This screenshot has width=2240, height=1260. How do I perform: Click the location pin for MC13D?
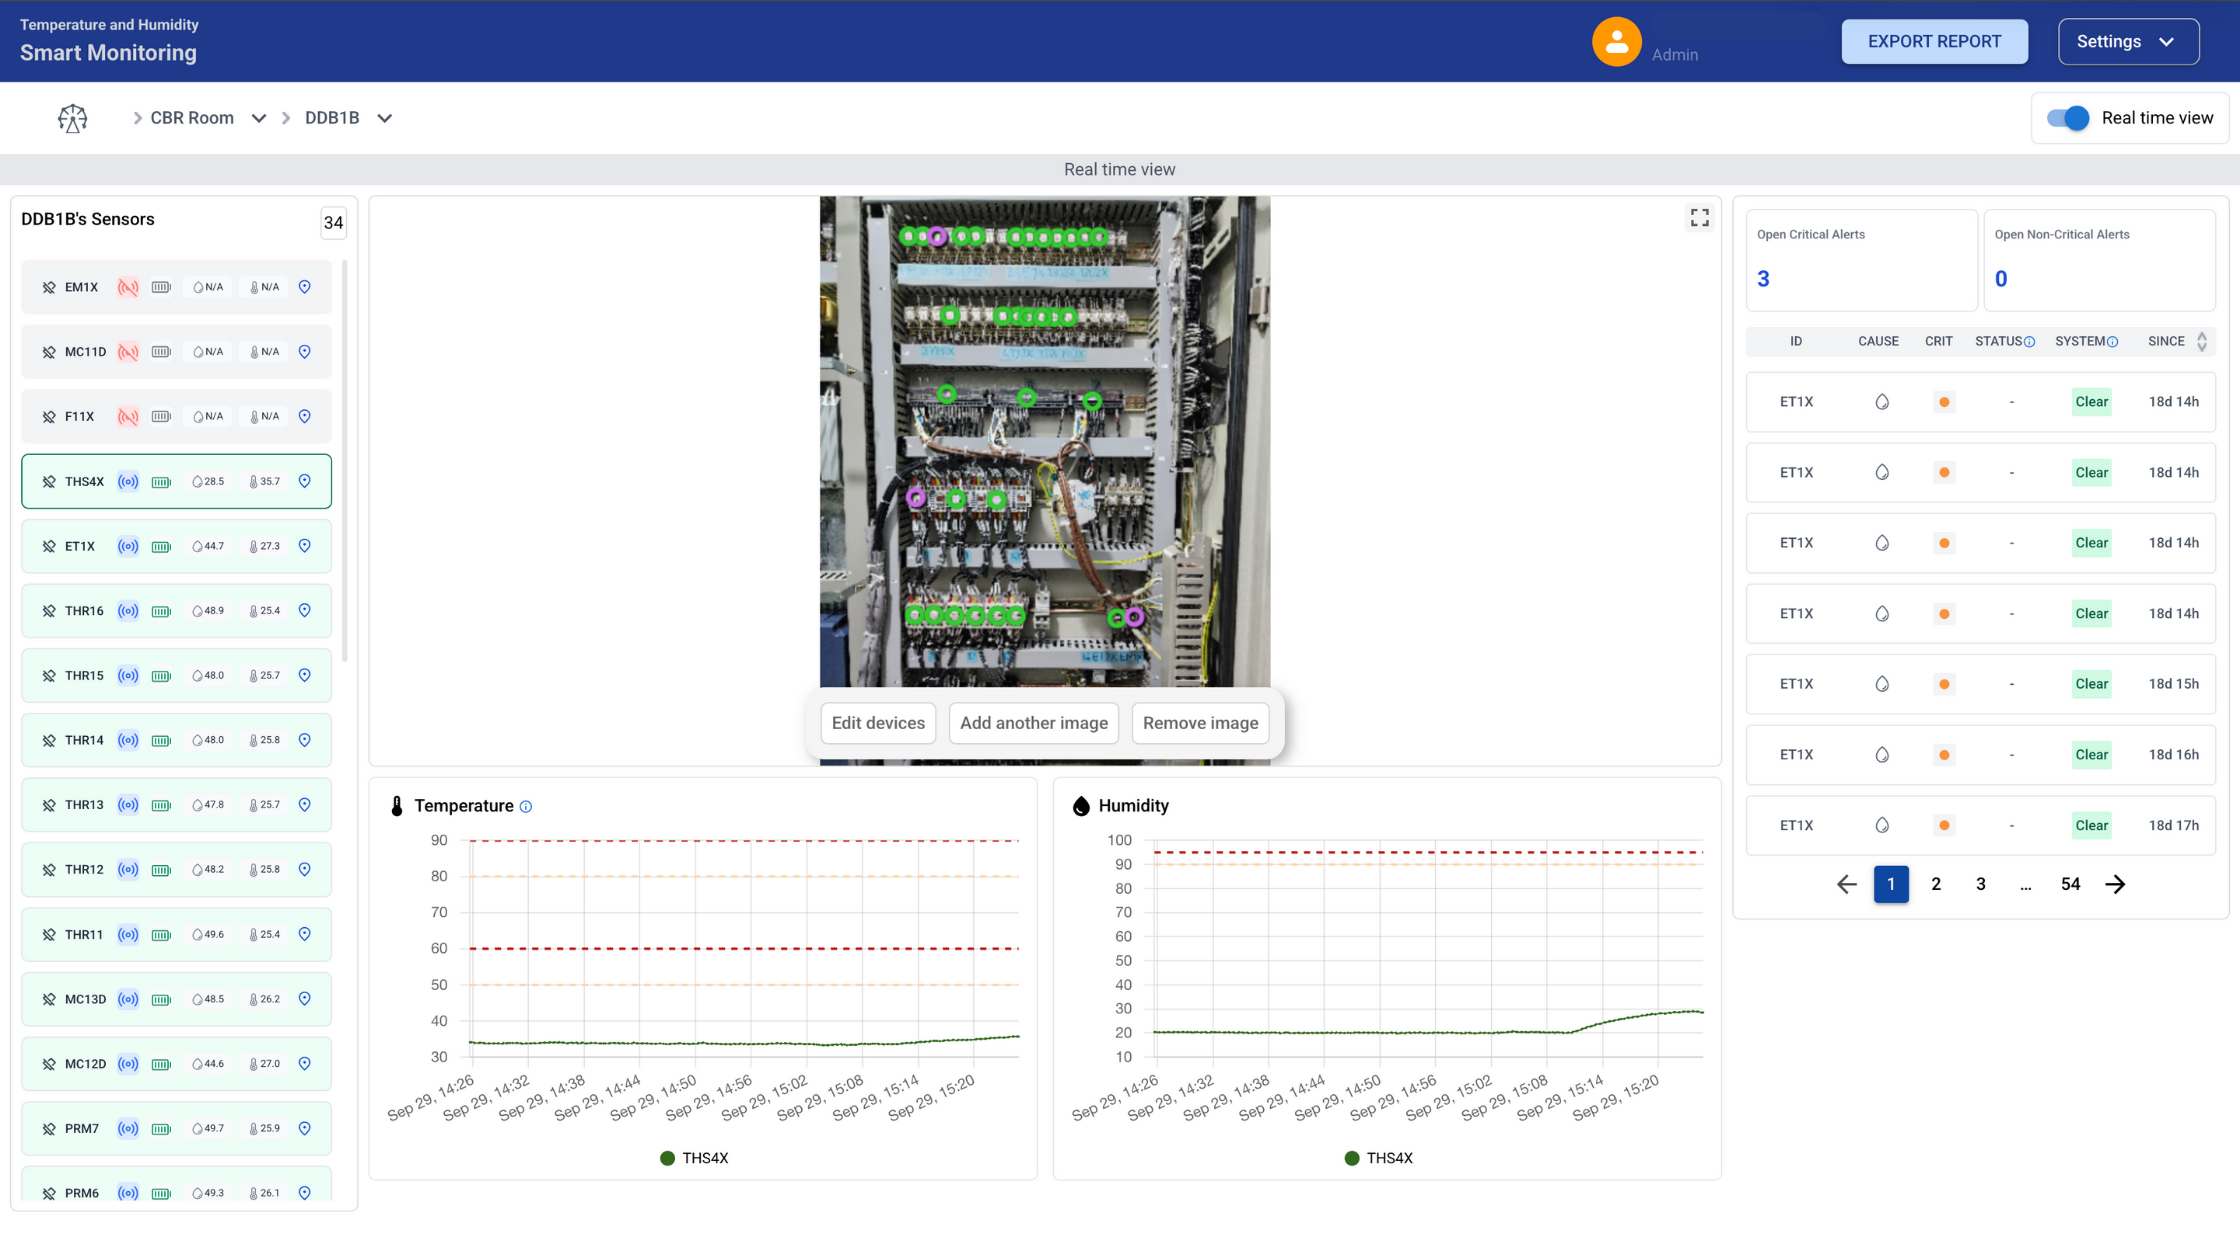(305, 999)
